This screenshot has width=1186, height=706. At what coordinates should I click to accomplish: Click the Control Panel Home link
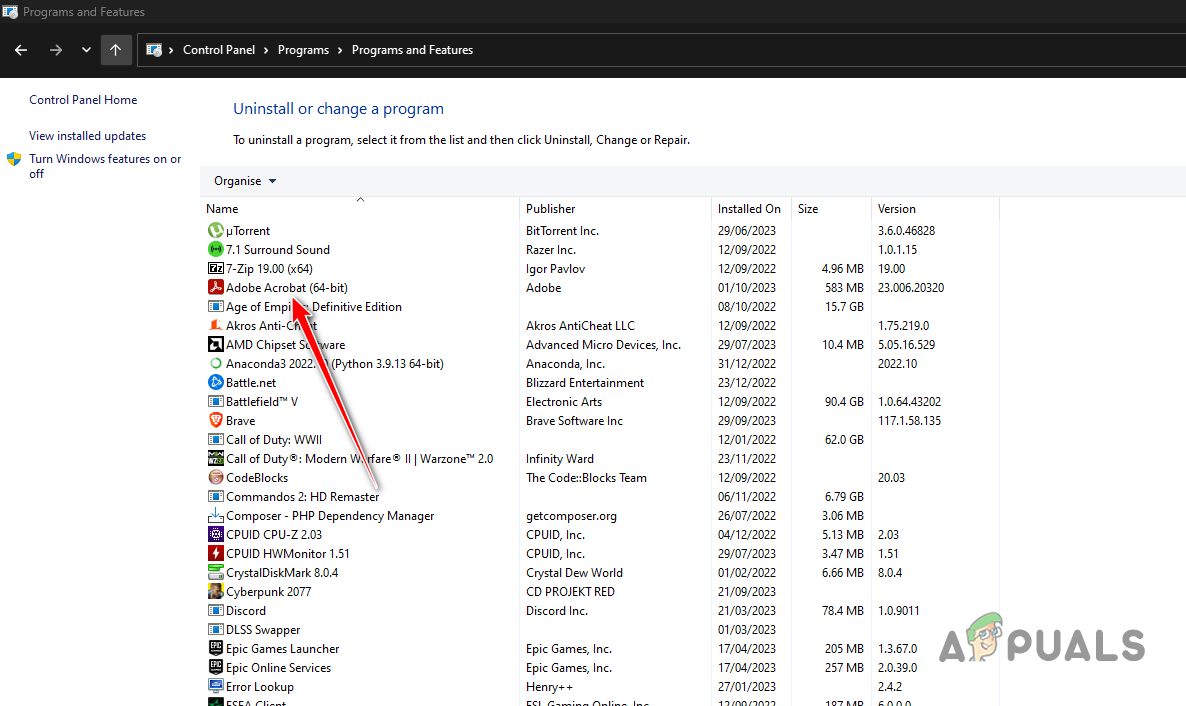pyautogui.click(x=82, y=99)
